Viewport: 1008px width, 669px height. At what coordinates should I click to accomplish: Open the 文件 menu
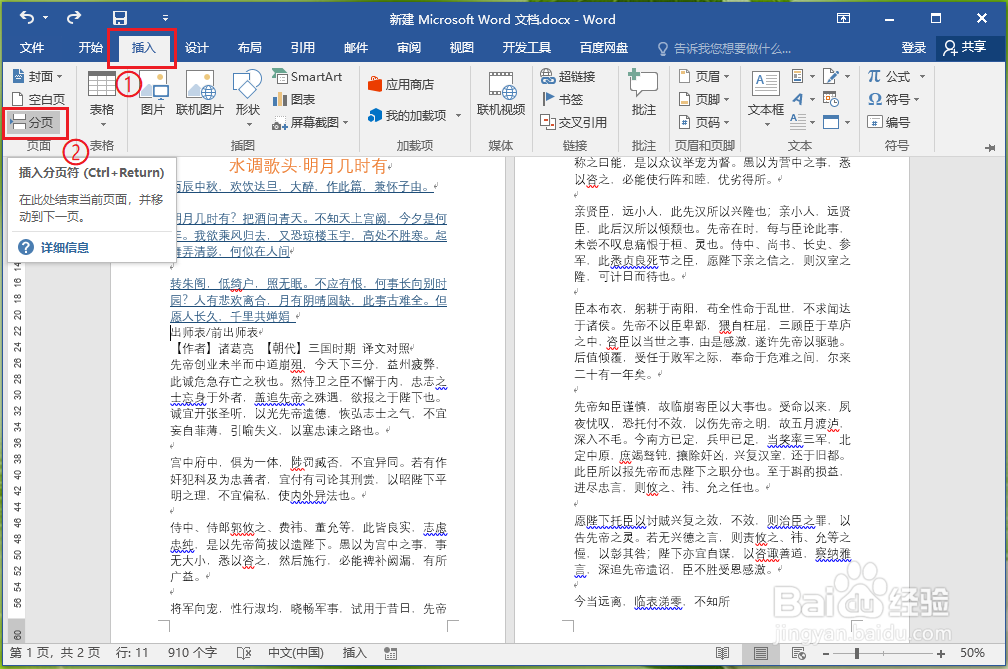pyautogui.click(x=33, y=47)
